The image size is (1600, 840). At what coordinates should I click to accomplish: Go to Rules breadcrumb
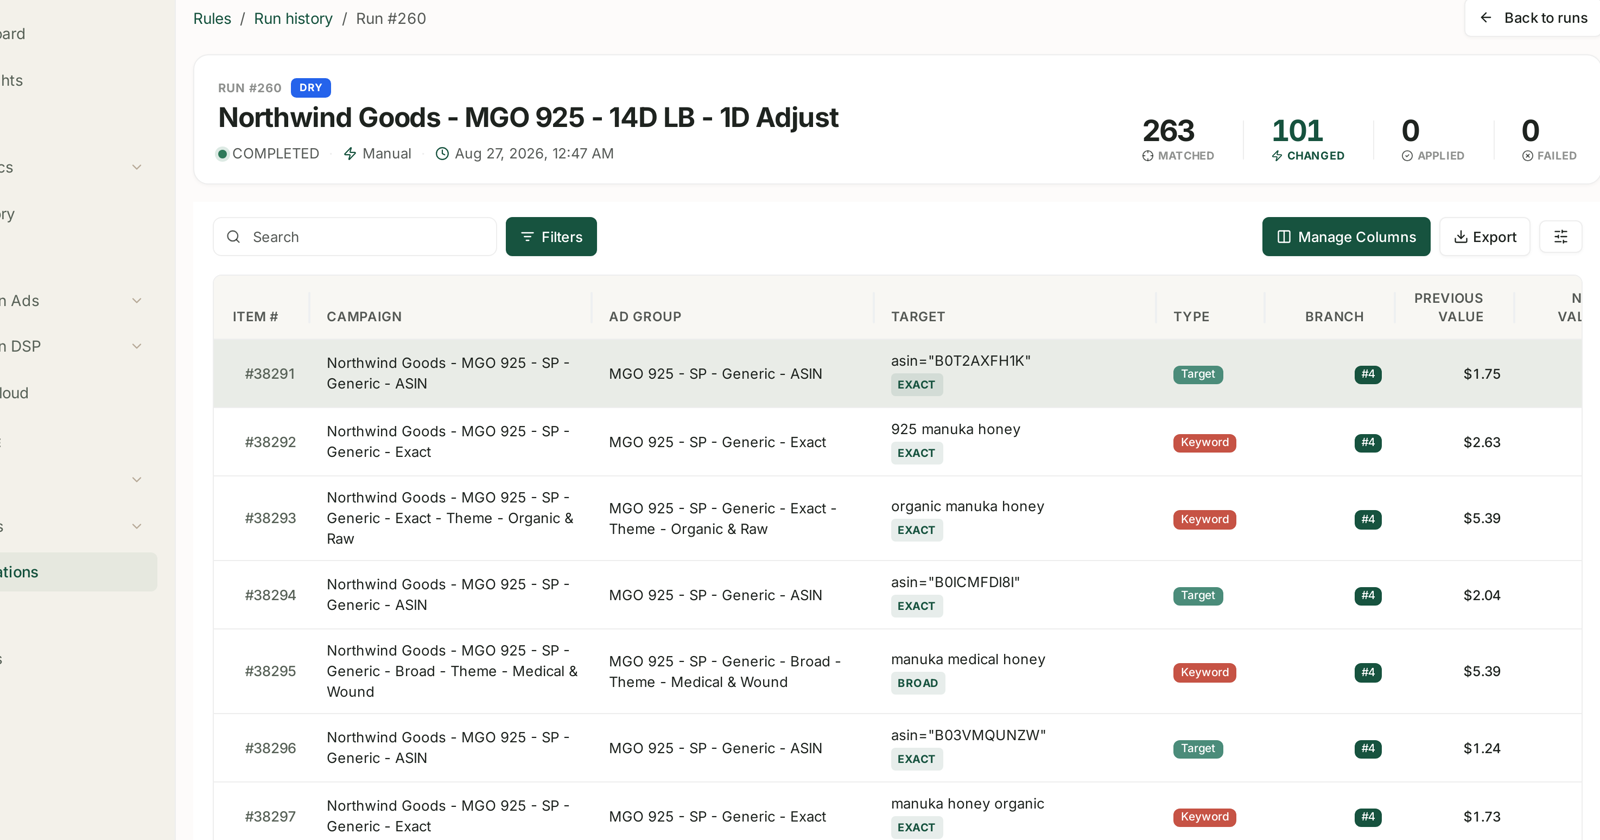click(x=212, y=19)
